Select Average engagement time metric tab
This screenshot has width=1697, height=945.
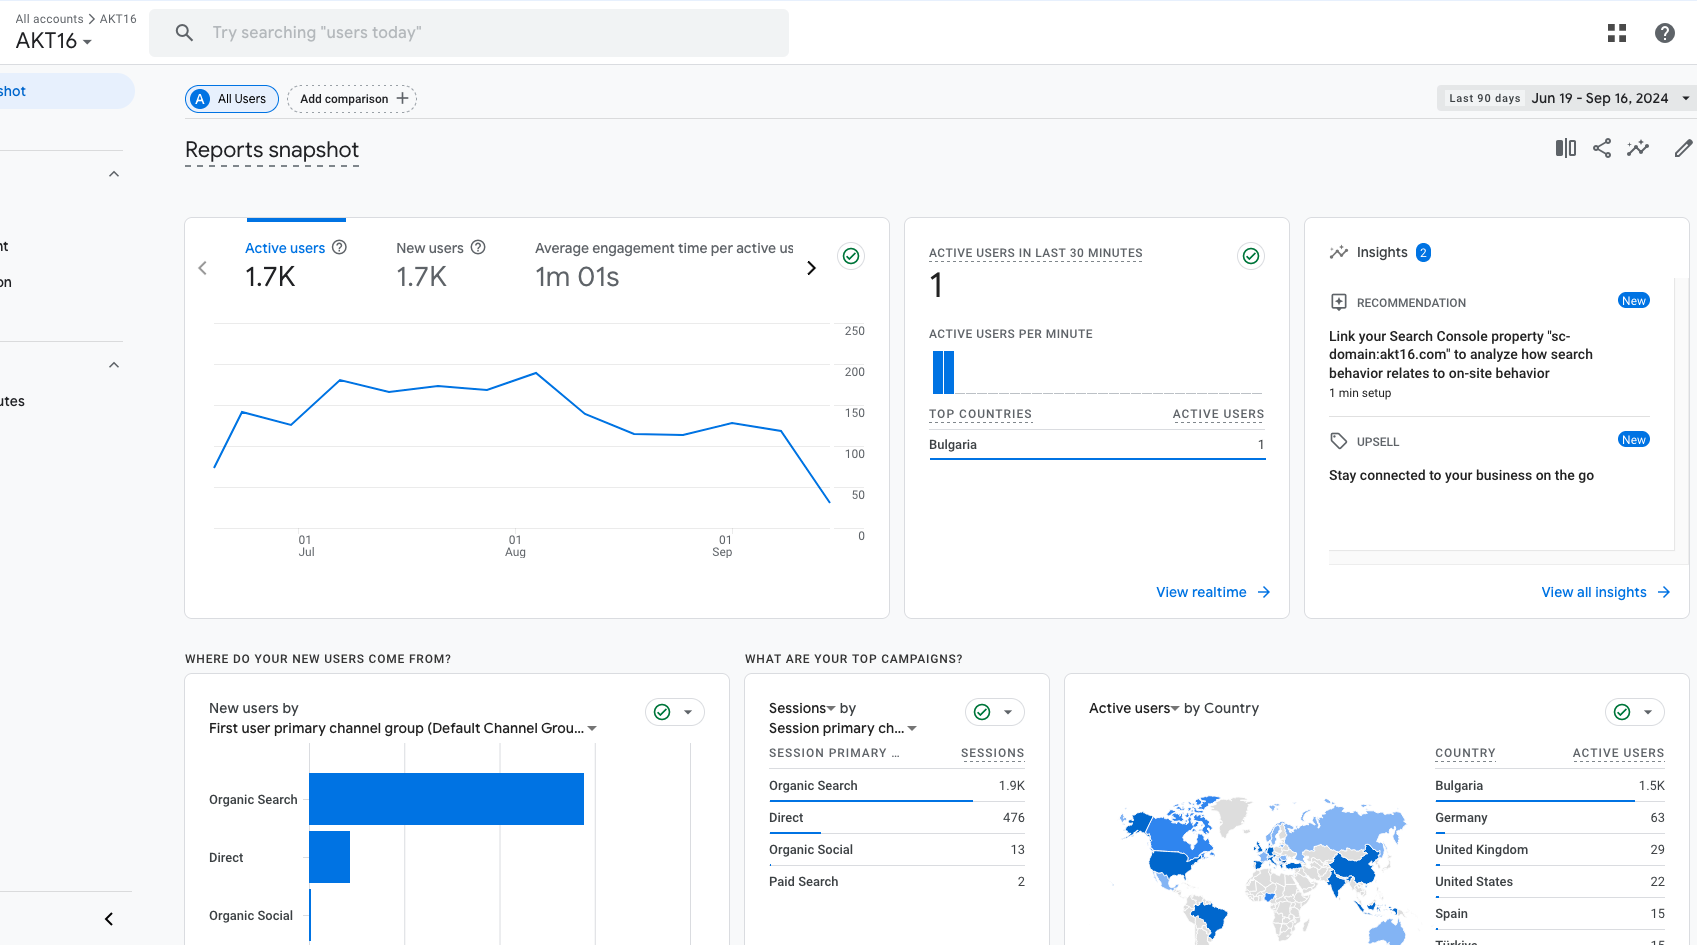(664, 266)
